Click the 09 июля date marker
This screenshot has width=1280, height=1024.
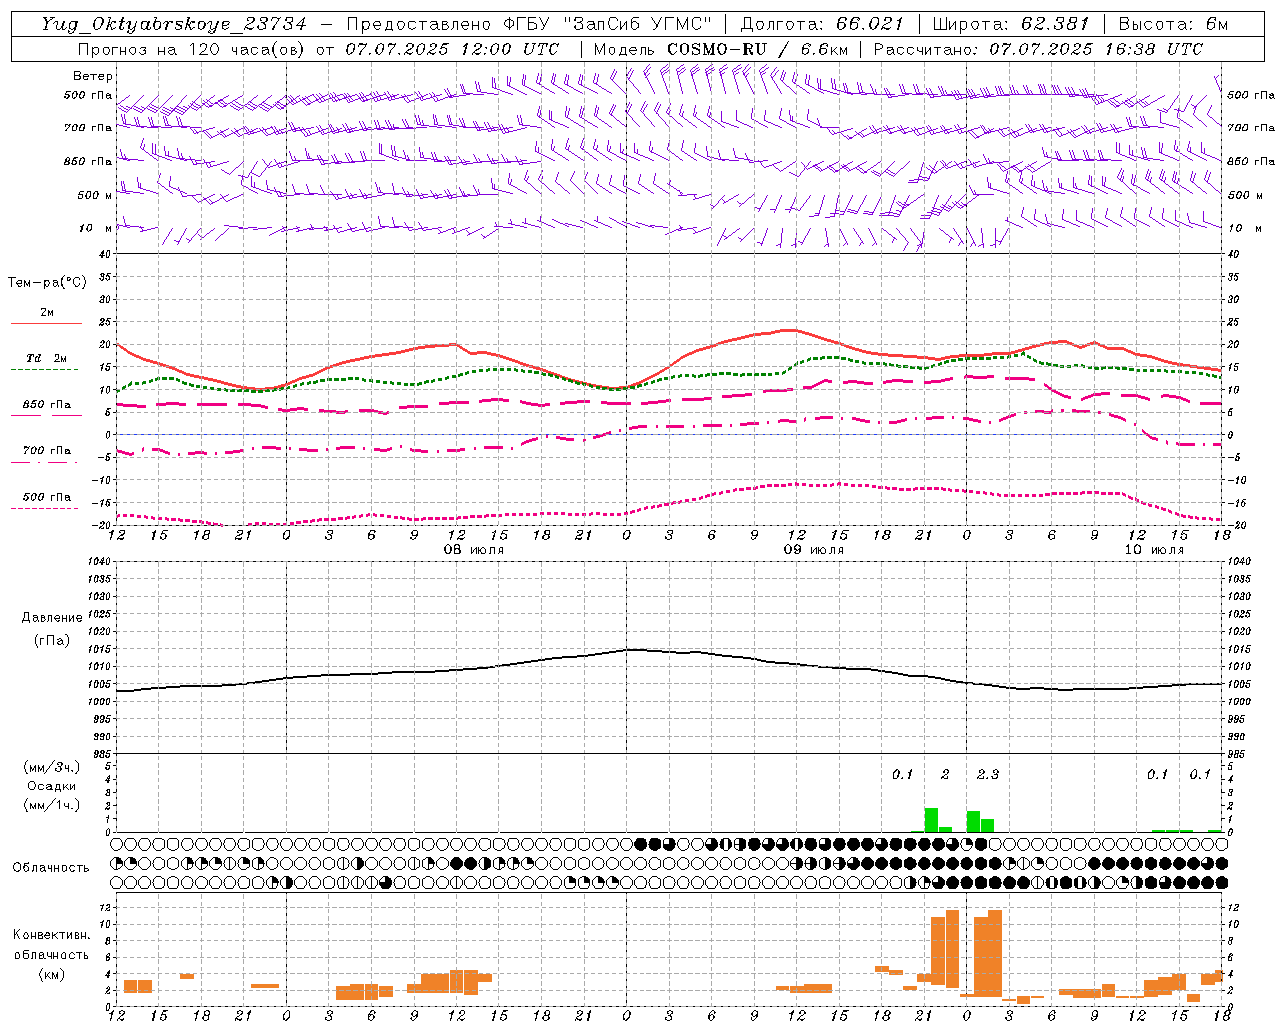tap(813, 550)
